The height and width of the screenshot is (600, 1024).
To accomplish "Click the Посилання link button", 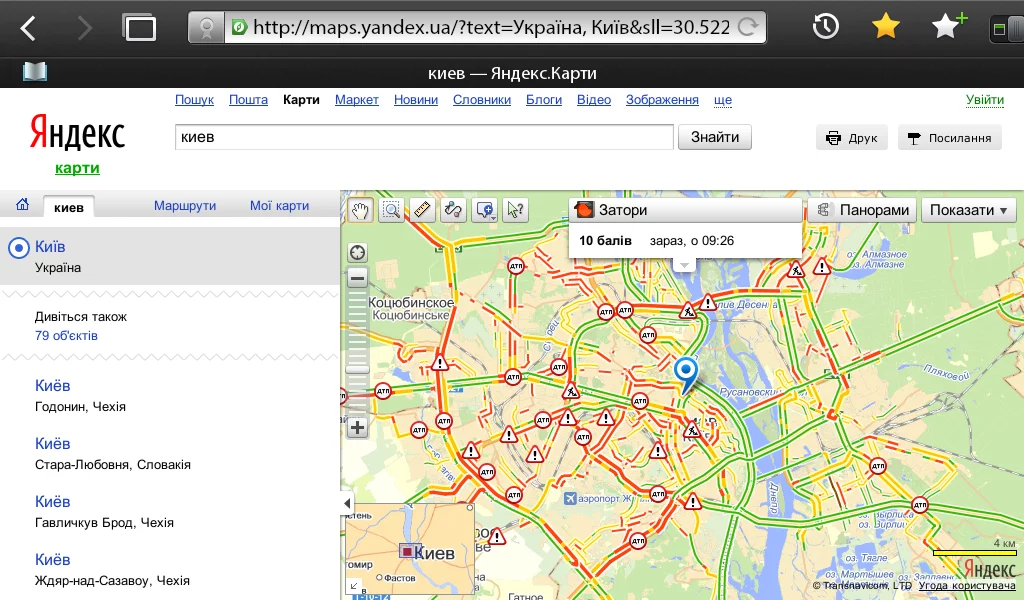I will coord(950,138).
